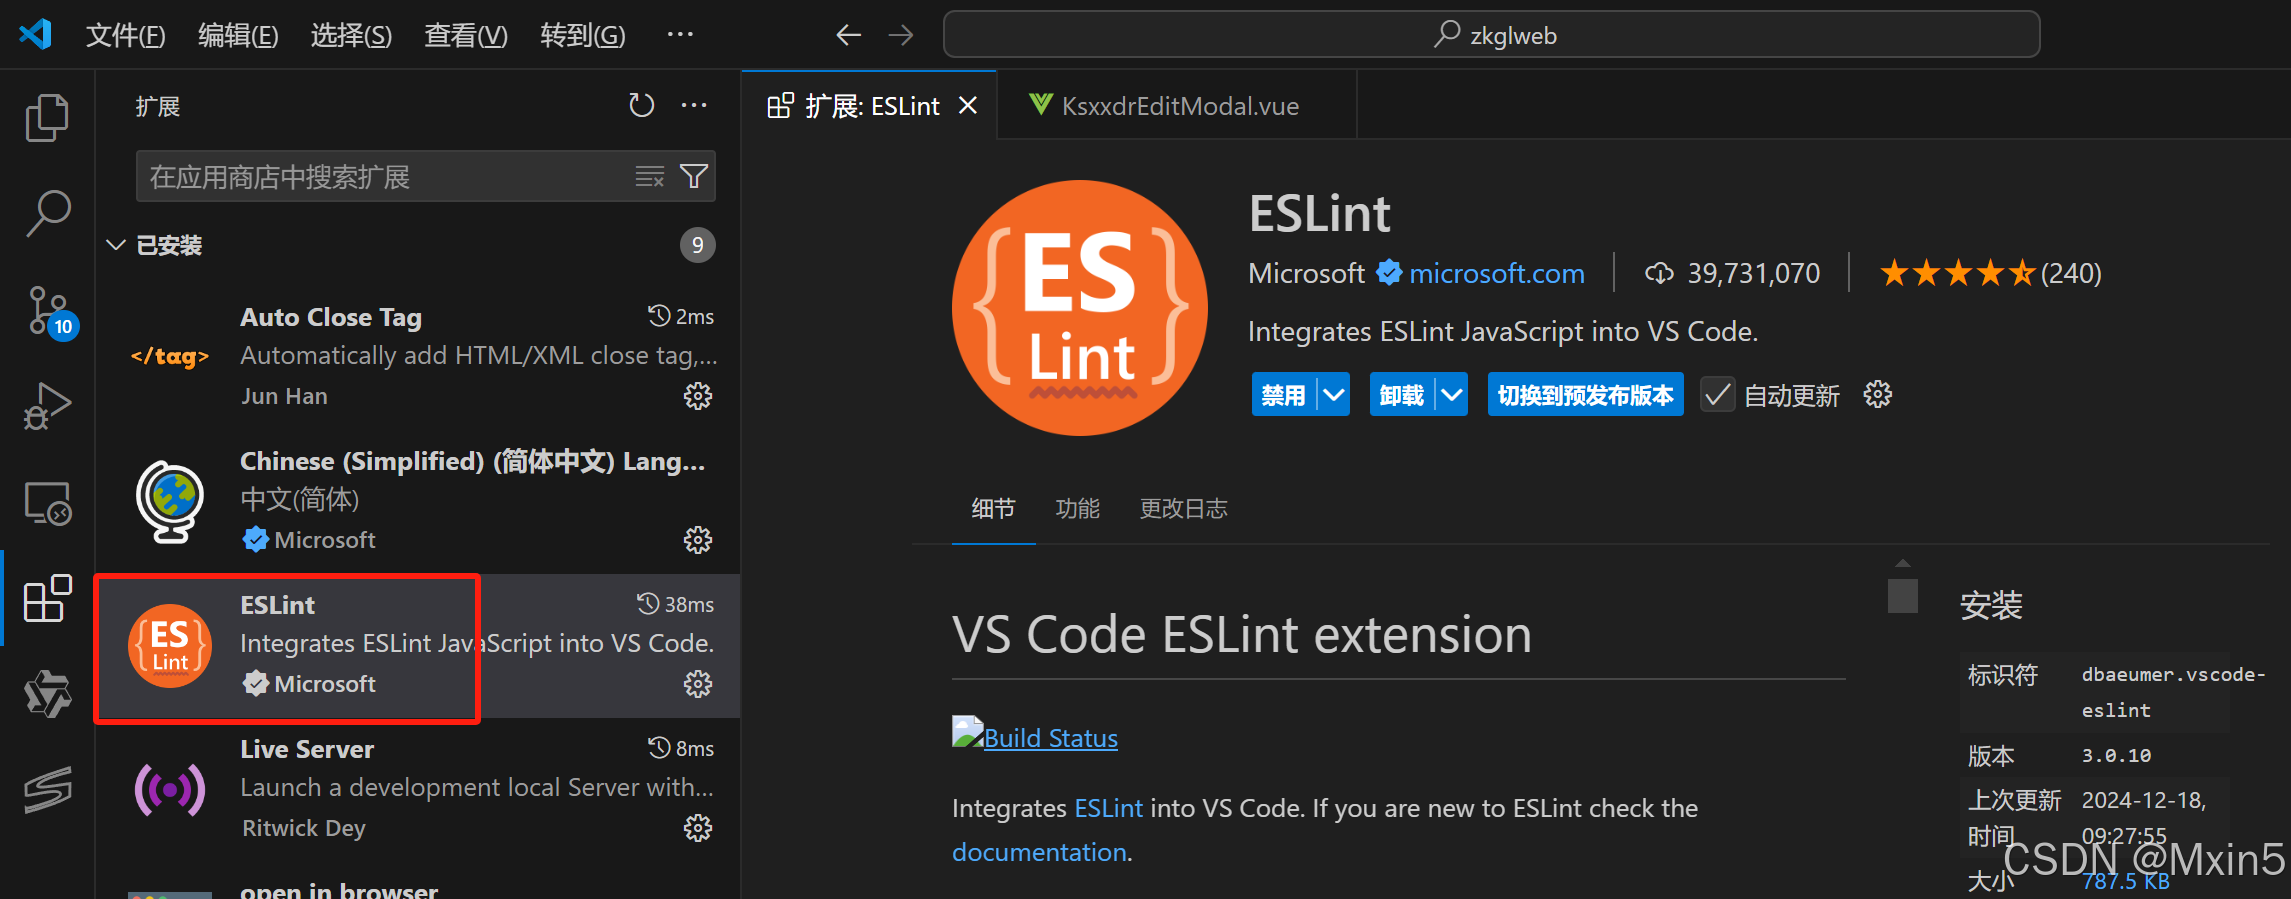The height and width of the screenshot is (899, 2291).
Task: Select the 功能 tab
Action: coord(1077,509)
